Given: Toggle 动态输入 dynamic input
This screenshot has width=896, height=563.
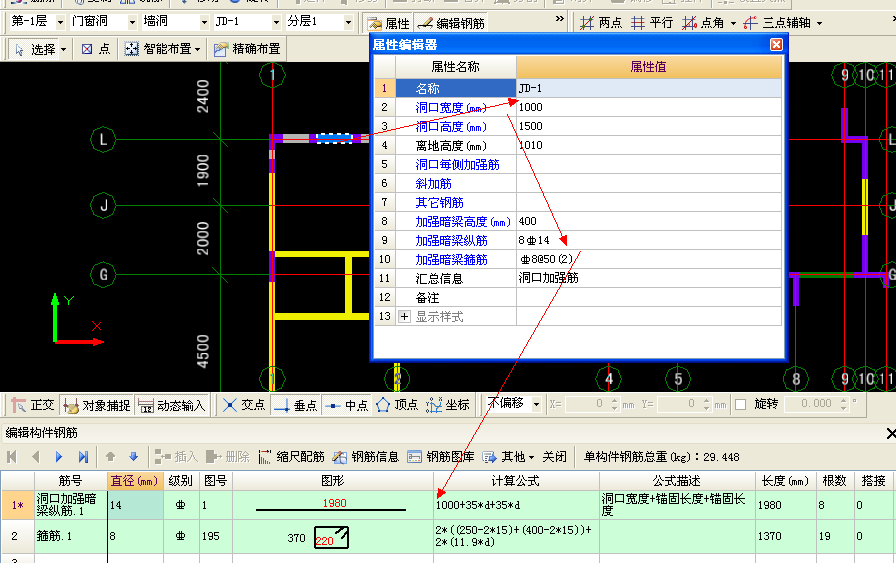Looking at the screenshot, I should pos(171,405).
